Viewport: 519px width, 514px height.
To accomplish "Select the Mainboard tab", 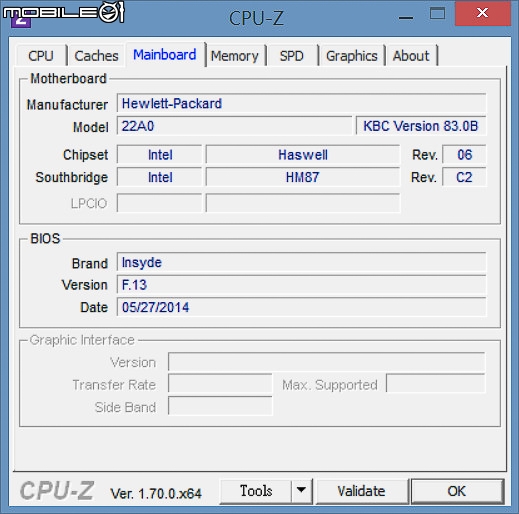I will point(165,55).
